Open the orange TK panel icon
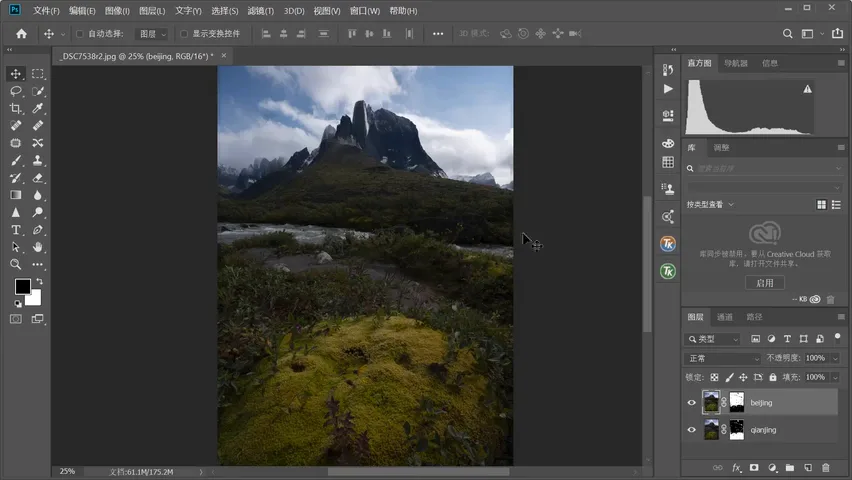This screenshot has width=852, height=480. 668,244
